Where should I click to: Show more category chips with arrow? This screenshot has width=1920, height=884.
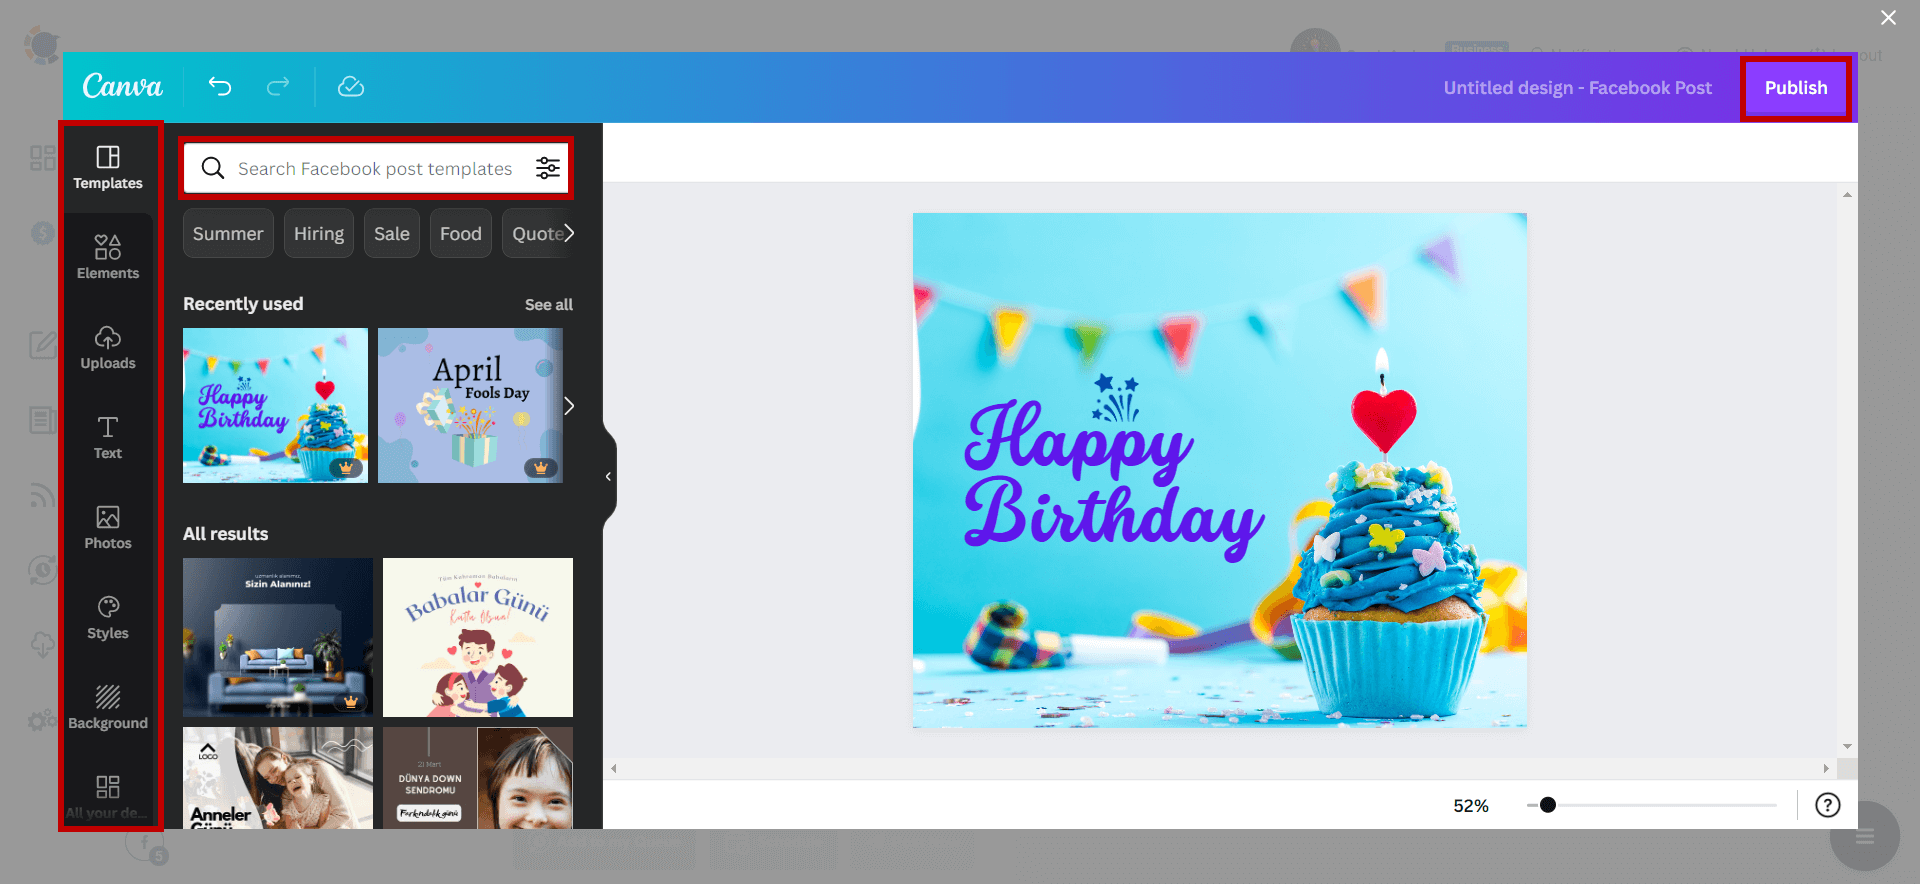(569, 233)
